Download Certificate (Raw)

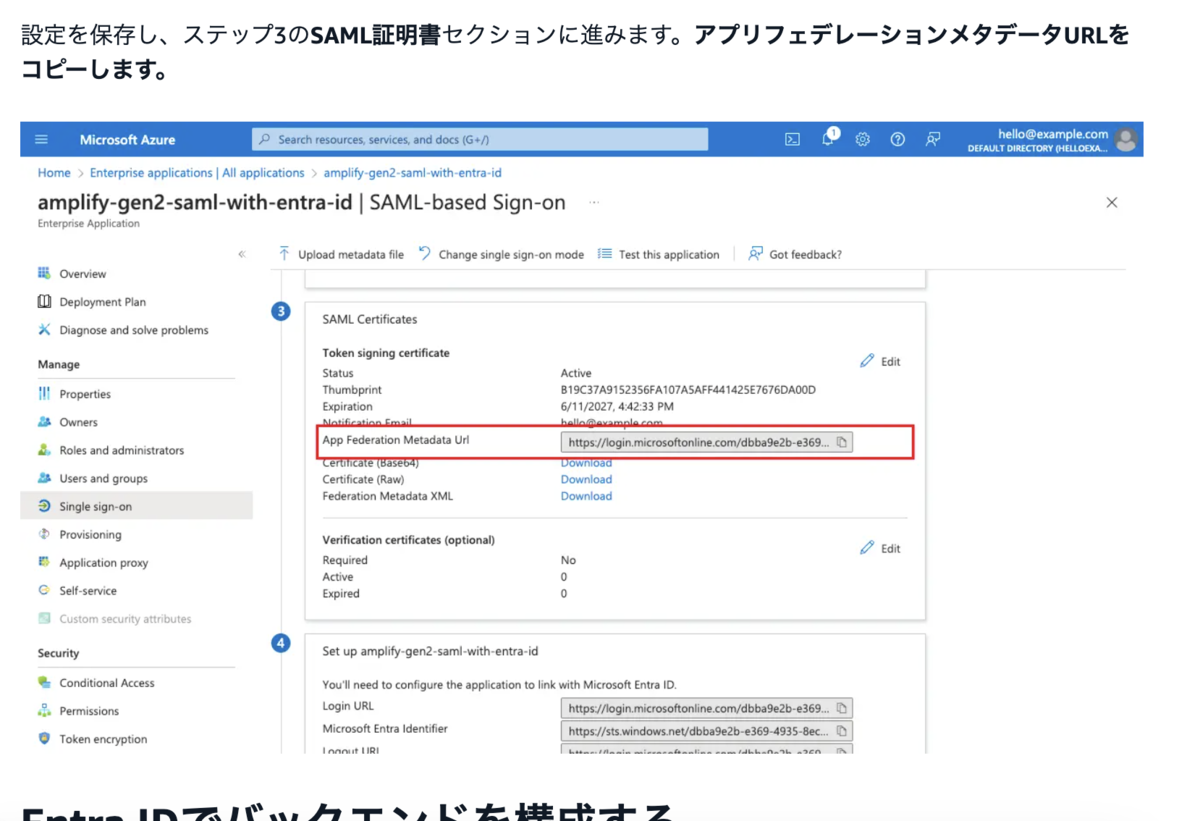[x=586, y=479]
